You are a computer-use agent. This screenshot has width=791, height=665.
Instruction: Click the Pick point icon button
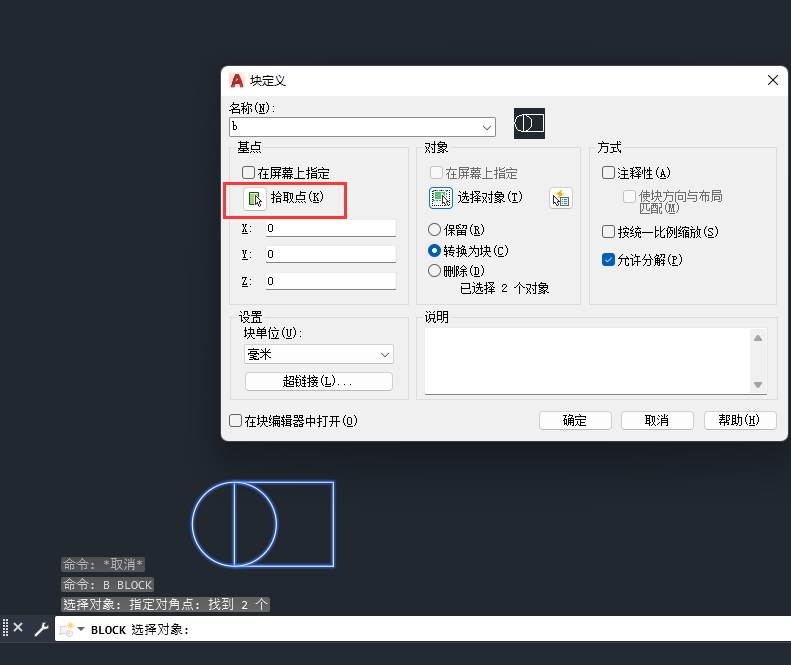(x=255, y=199)
